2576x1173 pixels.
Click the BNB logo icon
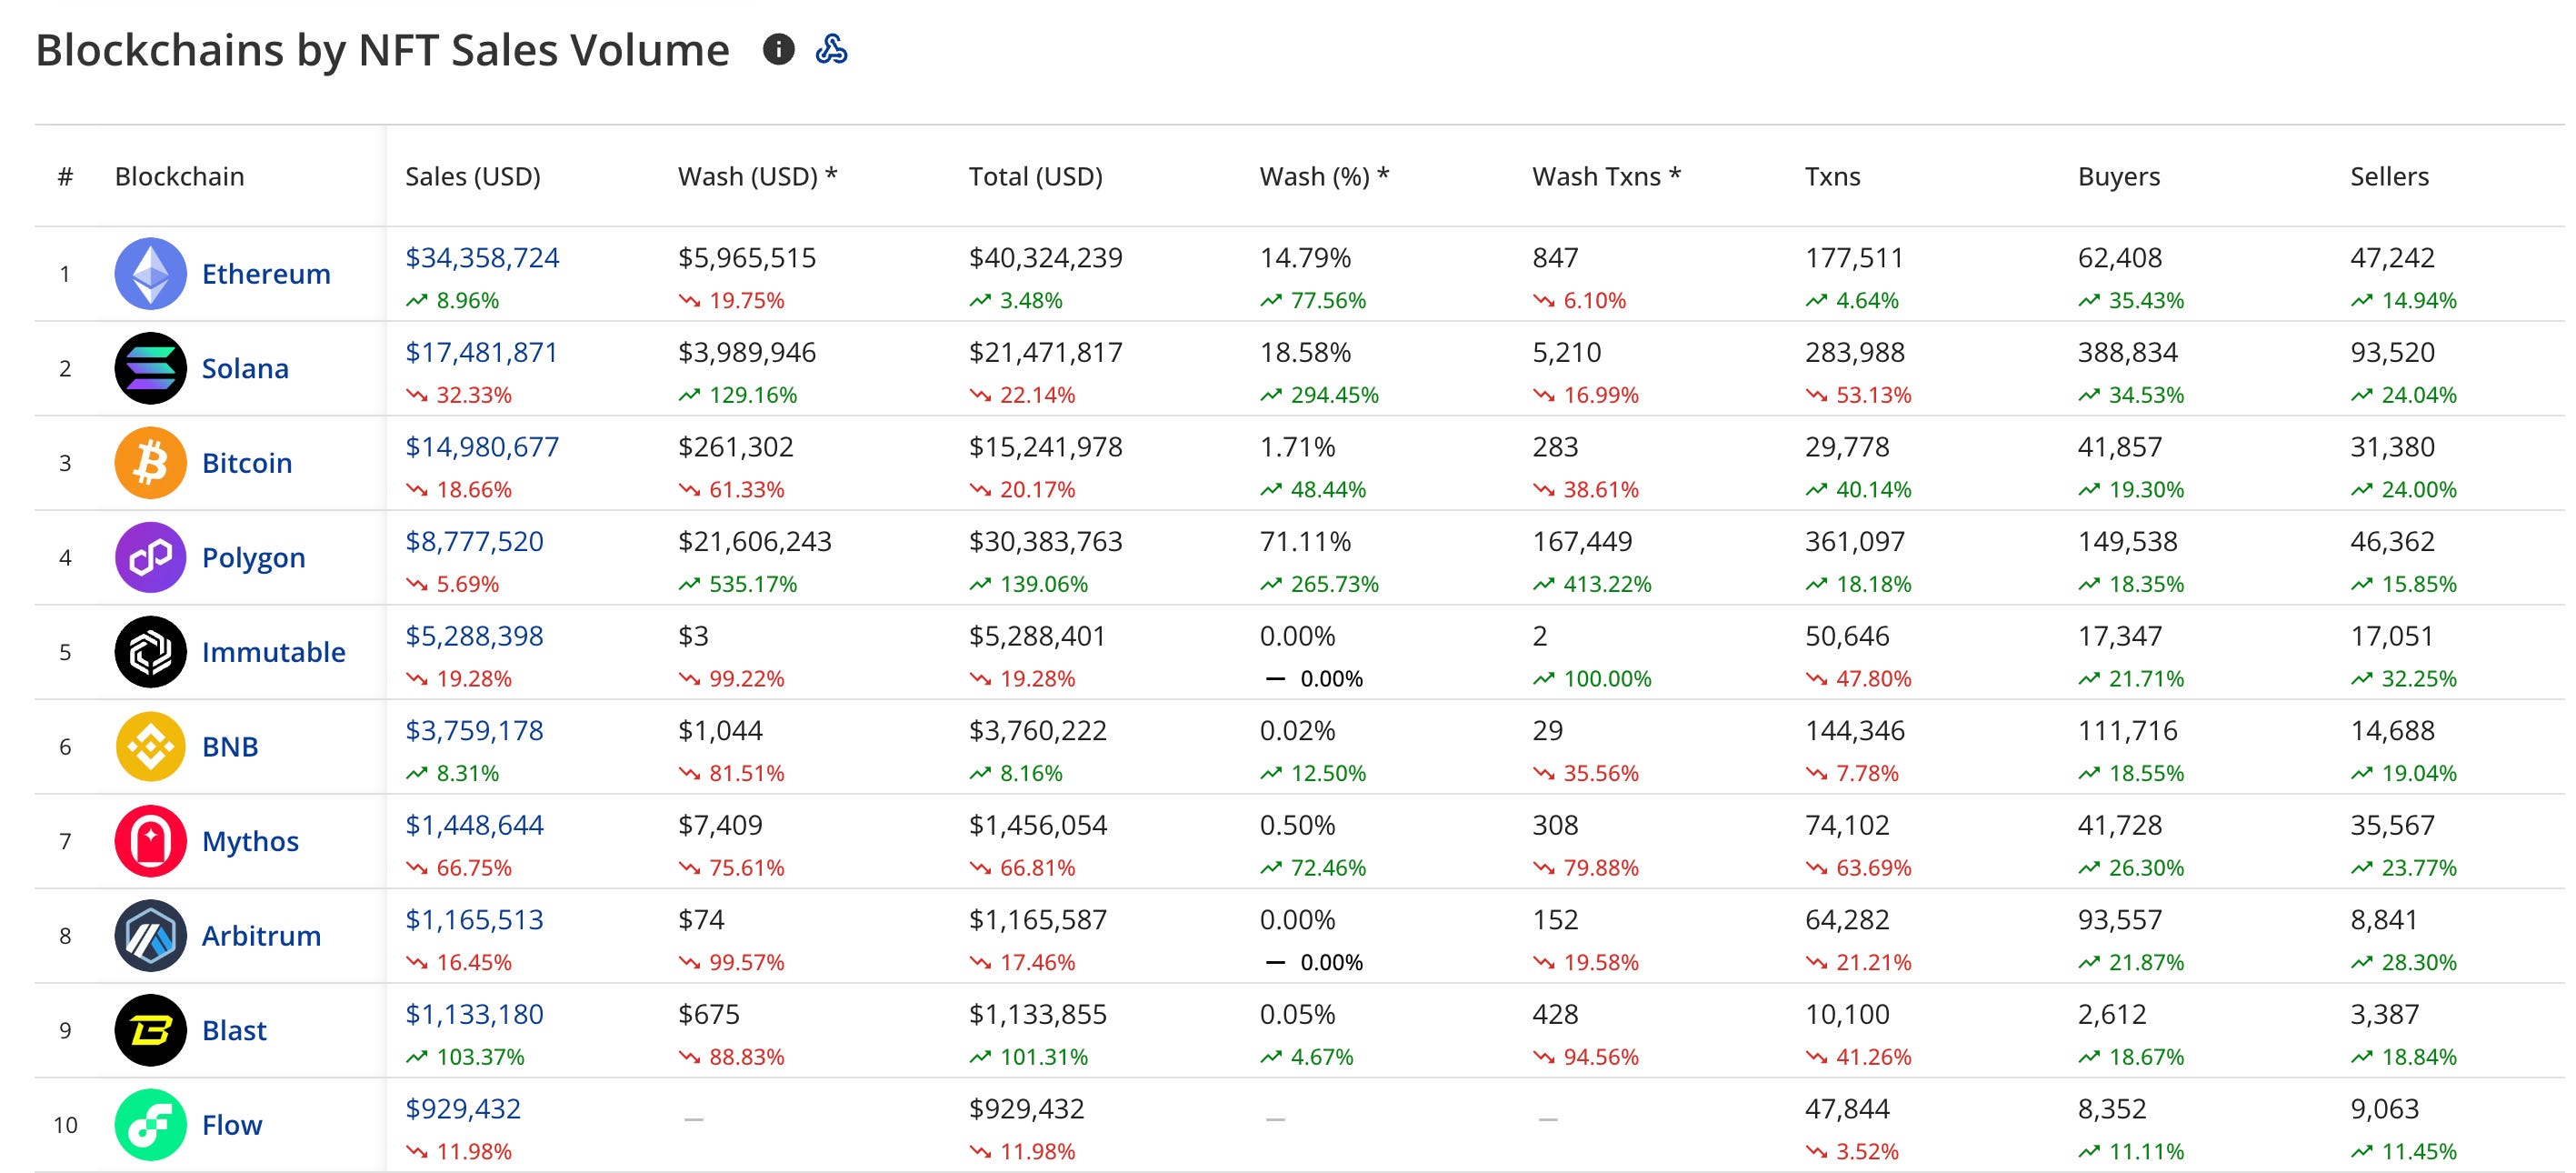coord(150,746)
